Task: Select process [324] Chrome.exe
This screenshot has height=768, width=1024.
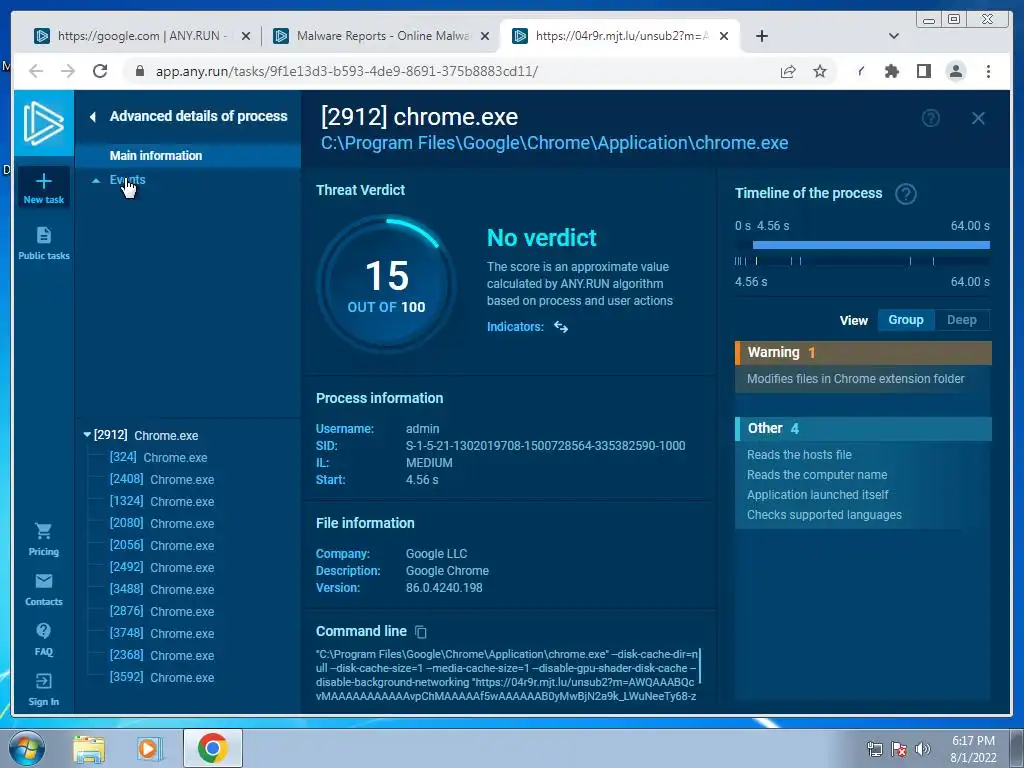Action: click(159, 457)
